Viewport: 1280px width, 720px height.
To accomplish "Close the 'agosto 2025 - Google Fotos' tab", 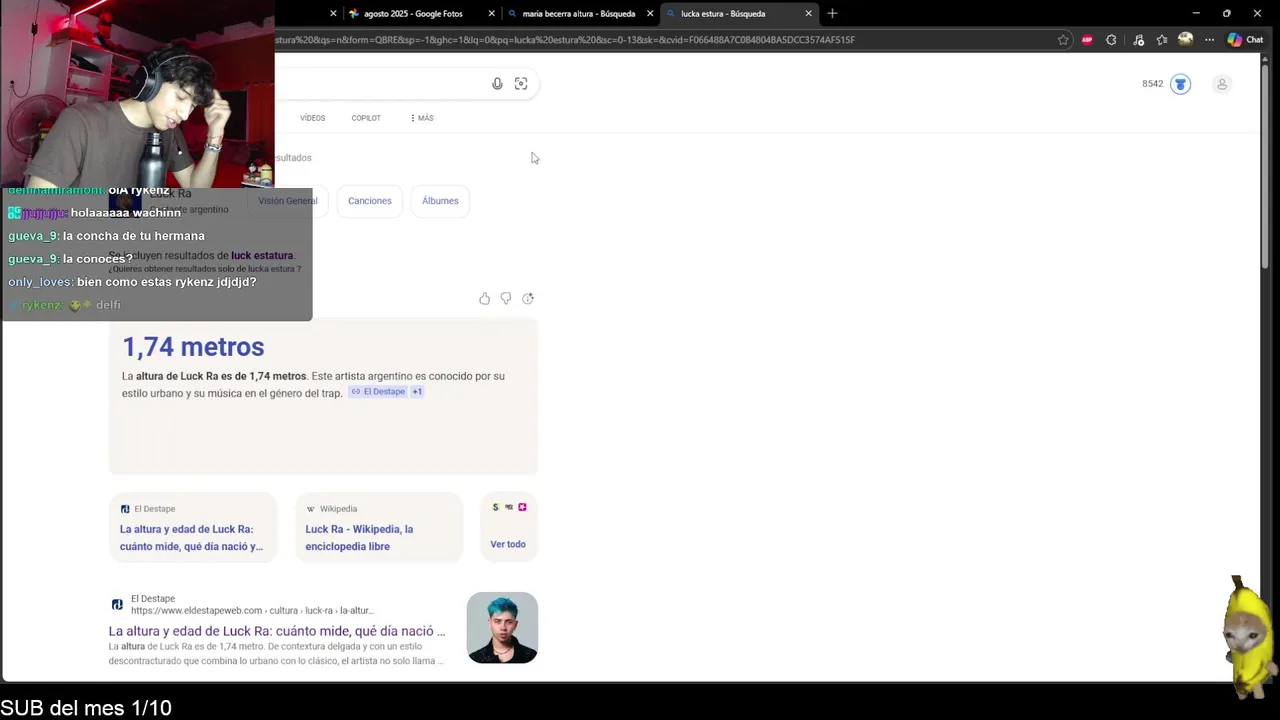I will 491,13.
